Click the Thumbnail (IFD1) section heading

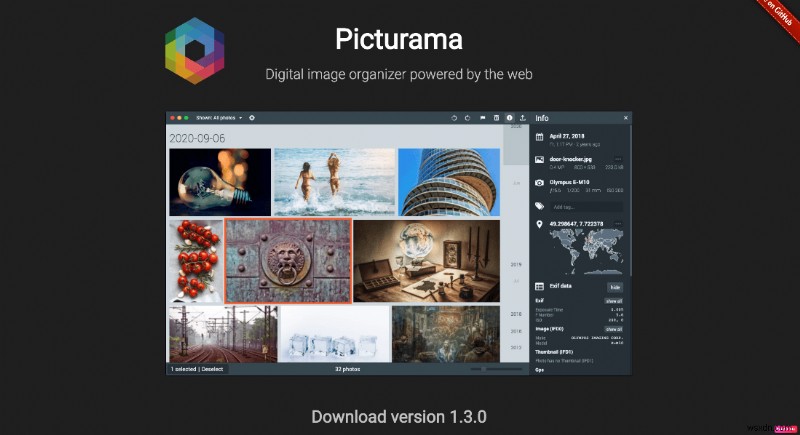tap(554, 352)
